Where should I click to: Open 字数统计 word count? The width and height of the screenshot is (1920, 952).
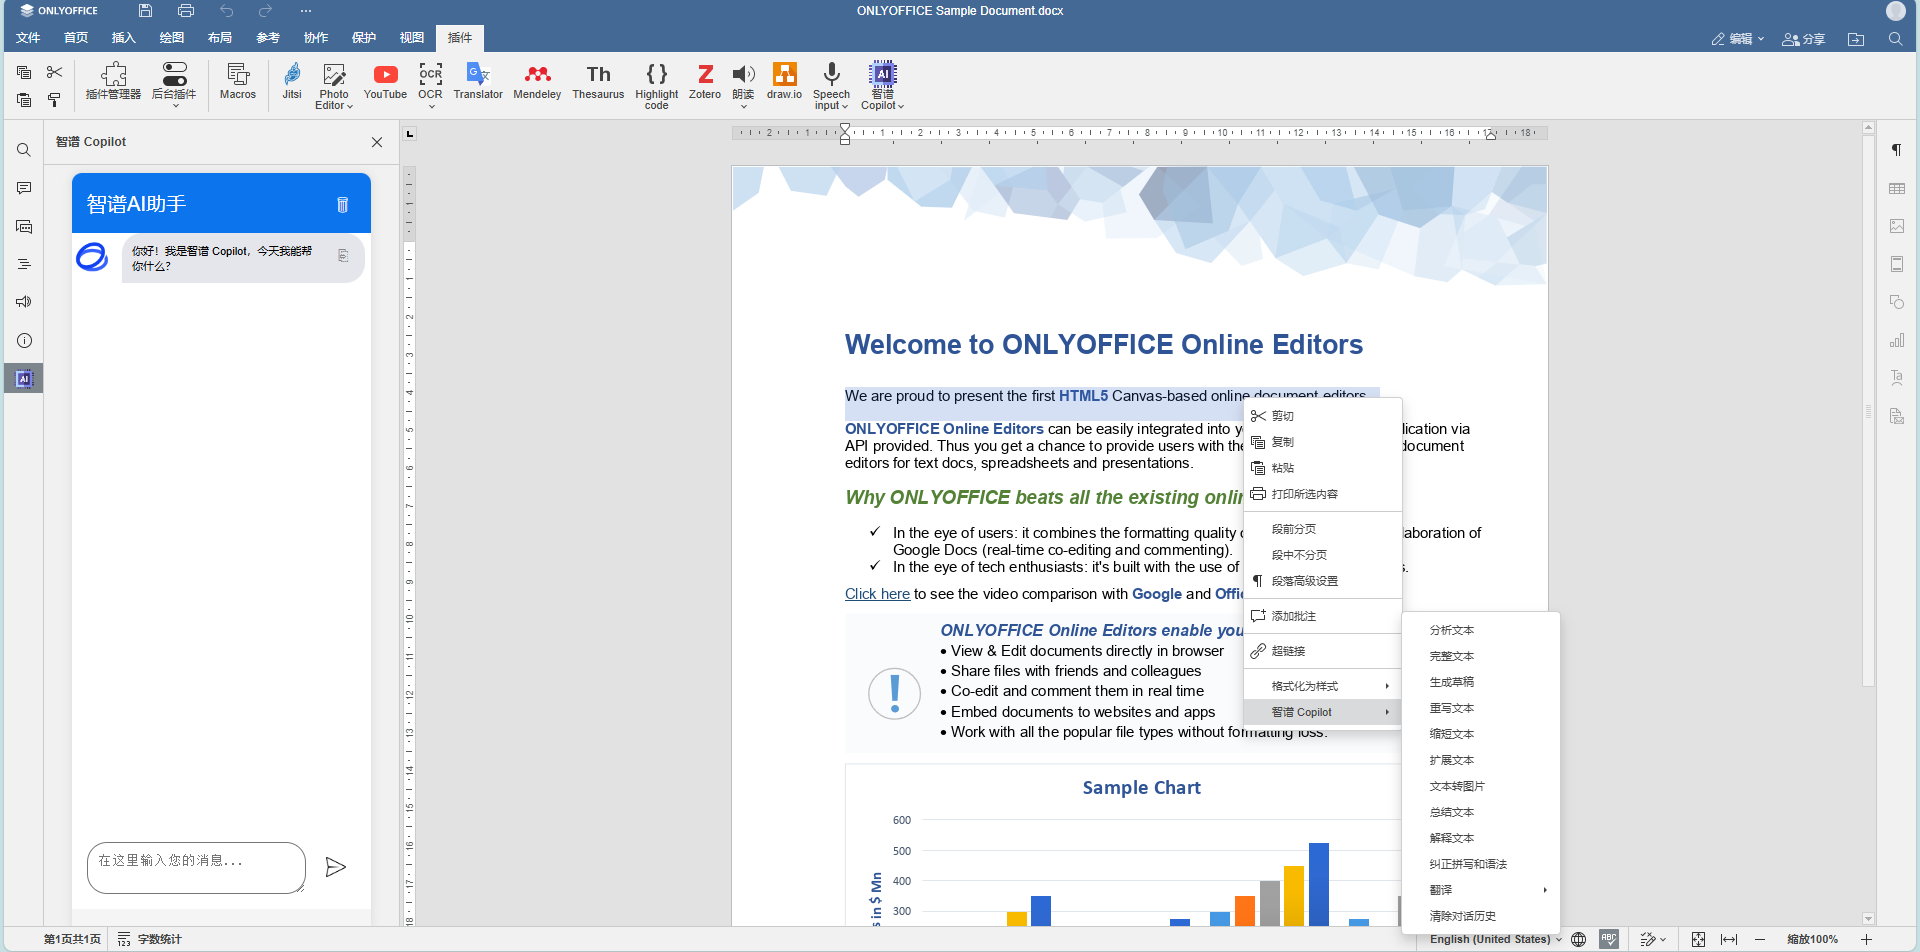click(x=150, y=939)
